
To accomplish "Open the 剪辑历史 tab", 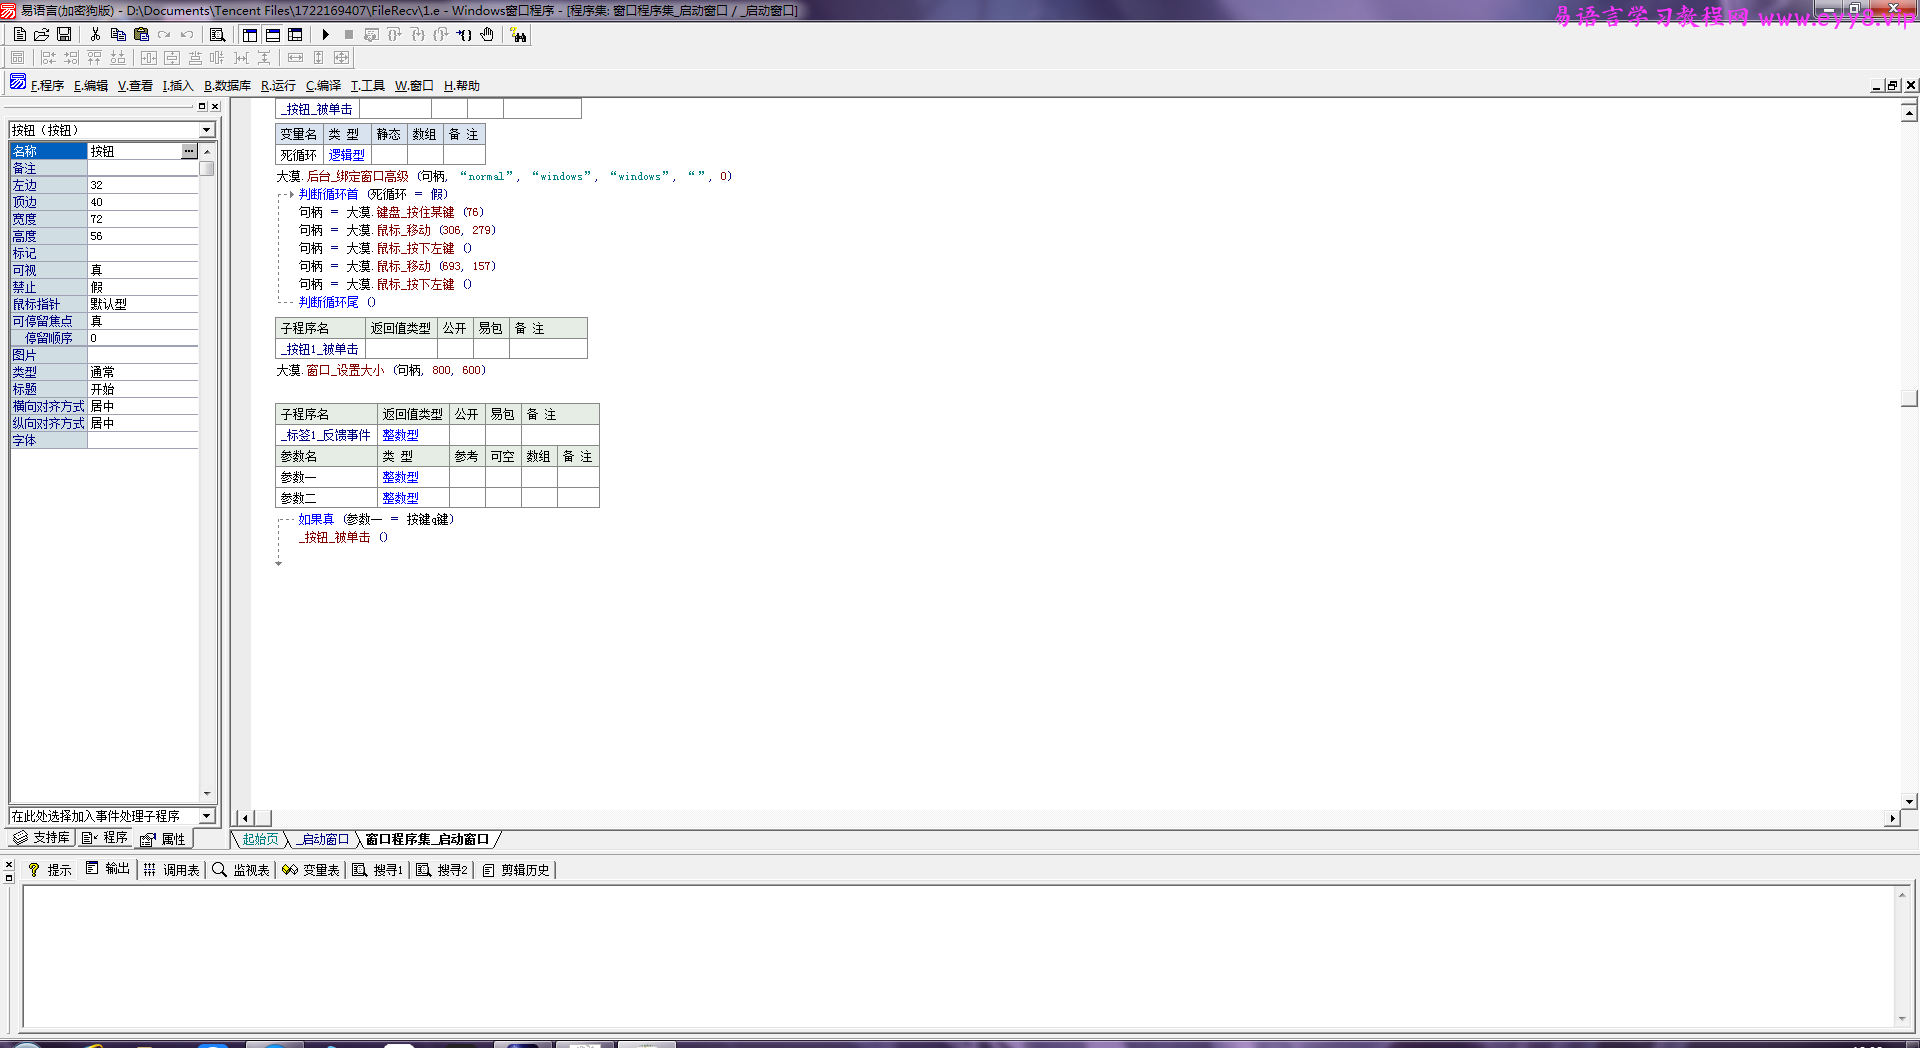I will [516, 870].
